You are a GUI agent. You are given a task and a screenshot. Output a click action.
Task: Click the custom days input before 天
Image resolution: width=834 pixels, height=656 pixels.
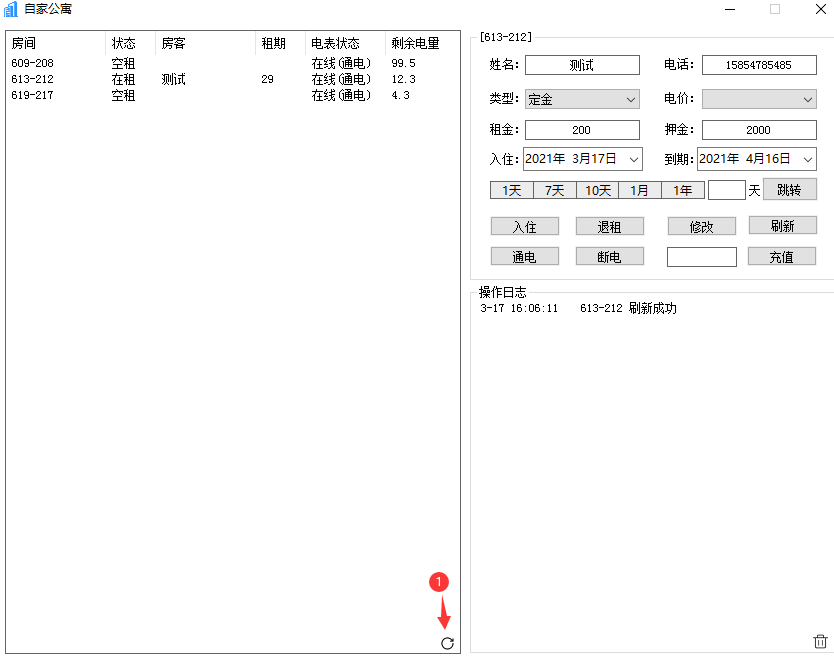[727, 190]
